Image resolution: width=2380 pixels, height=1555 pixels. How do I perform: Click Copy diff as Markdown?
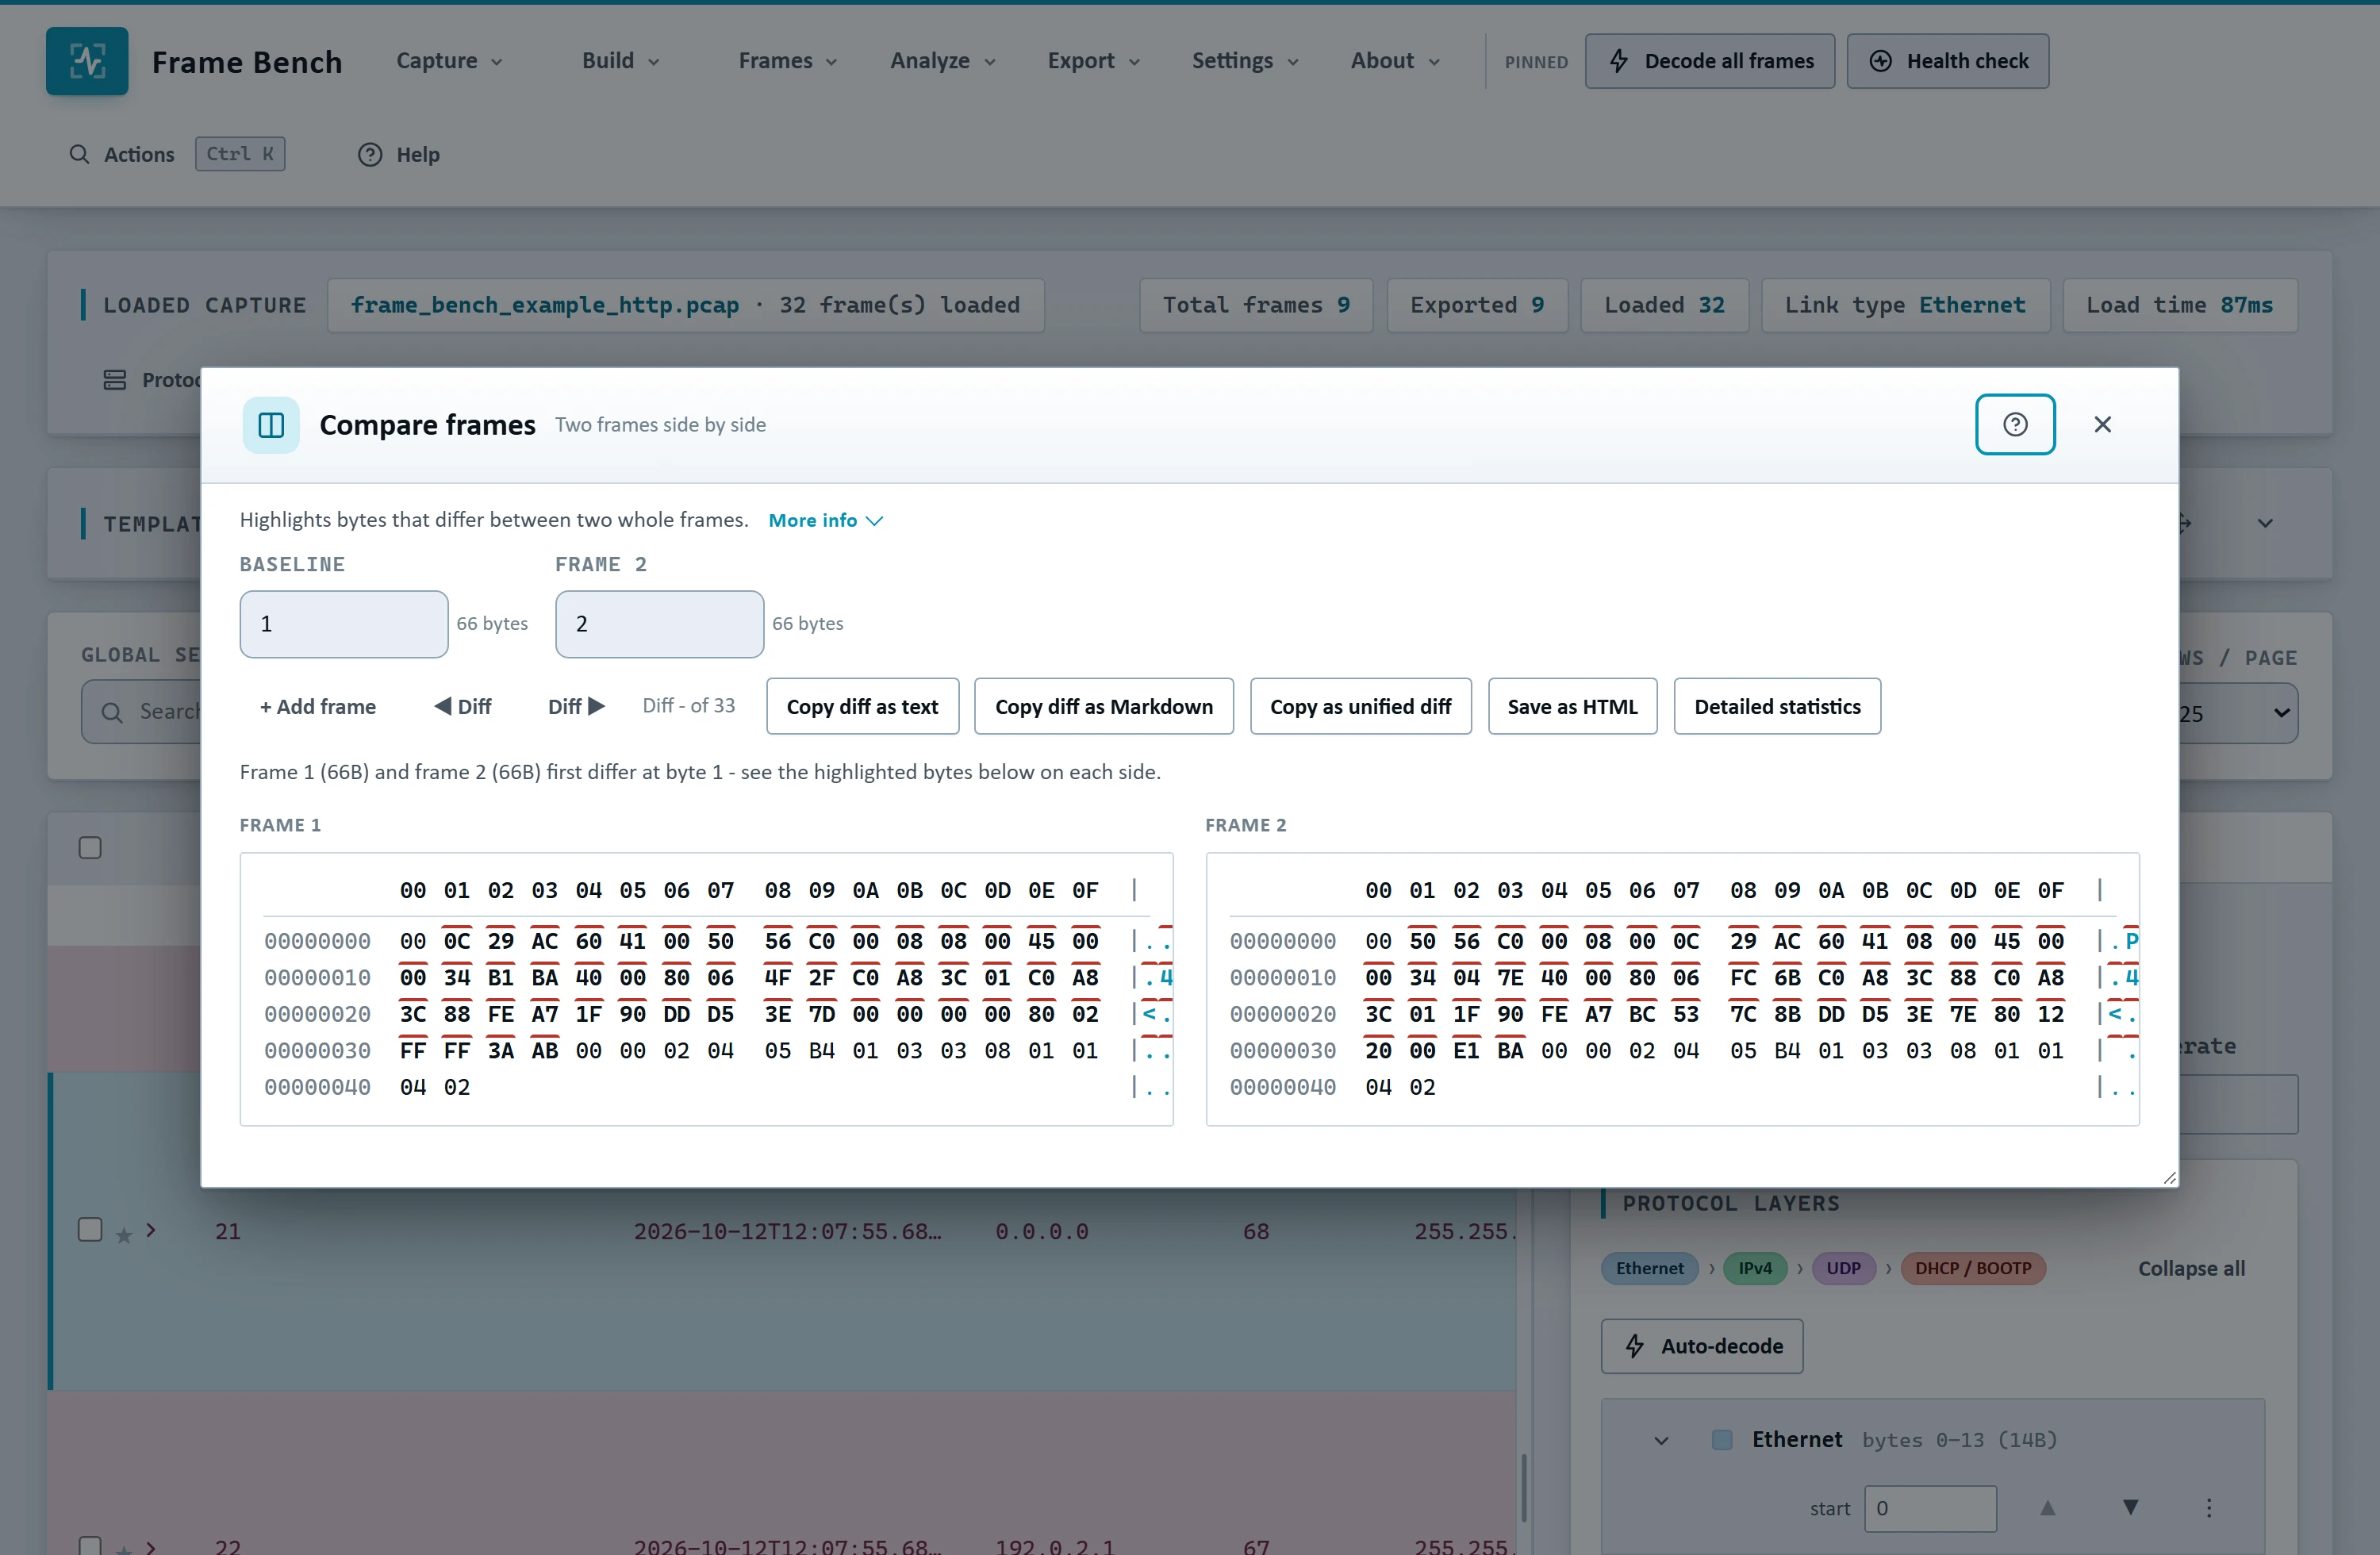coord(1103,706)
